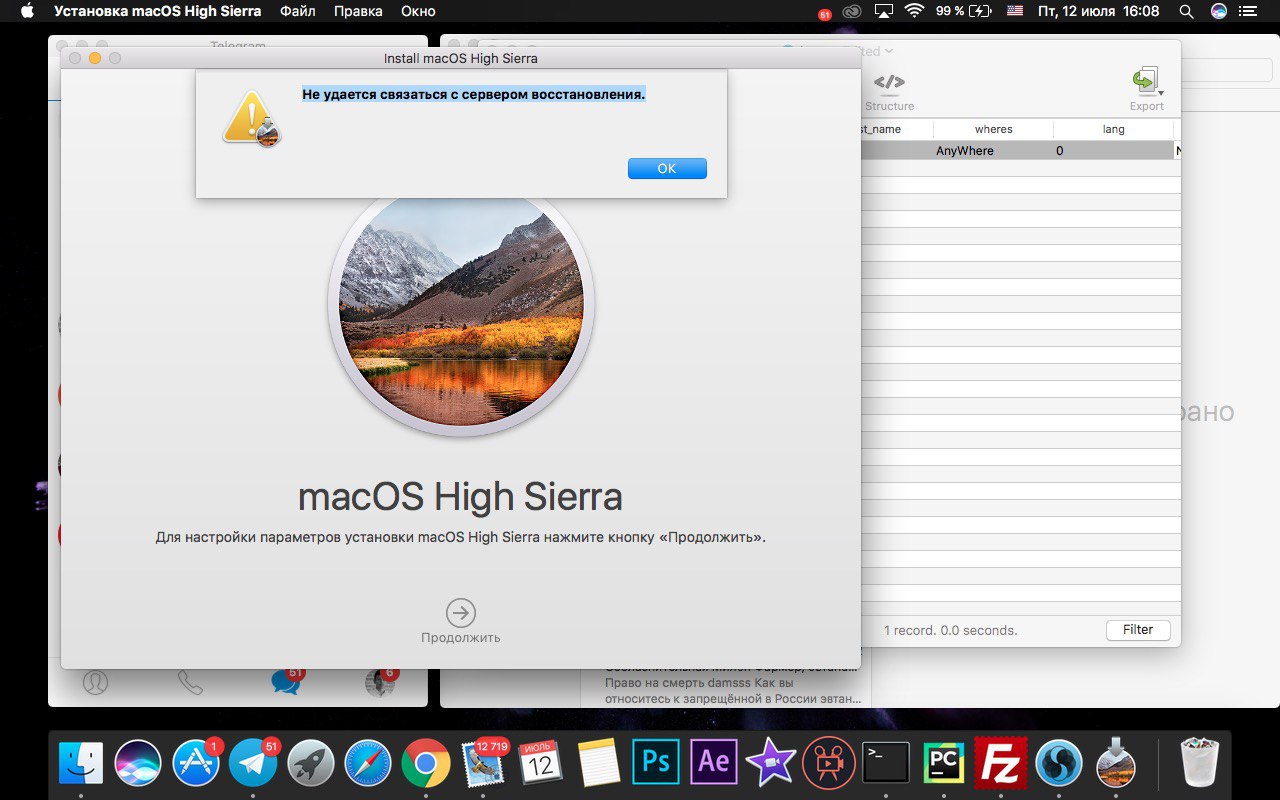Click the 99 % battery indicator
Screen dimensions: 1280x800
(x=964, y=12)
